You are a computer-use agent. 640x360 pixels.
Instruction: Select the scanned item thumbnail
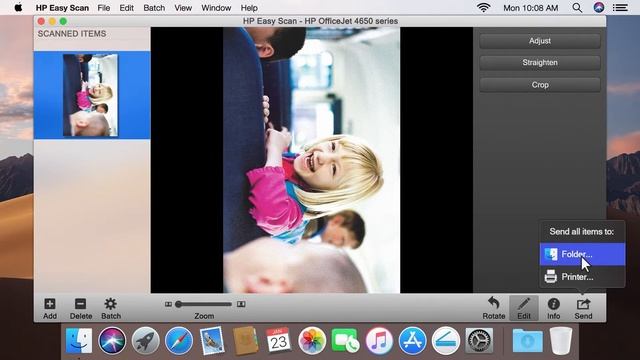pos(90,95)
